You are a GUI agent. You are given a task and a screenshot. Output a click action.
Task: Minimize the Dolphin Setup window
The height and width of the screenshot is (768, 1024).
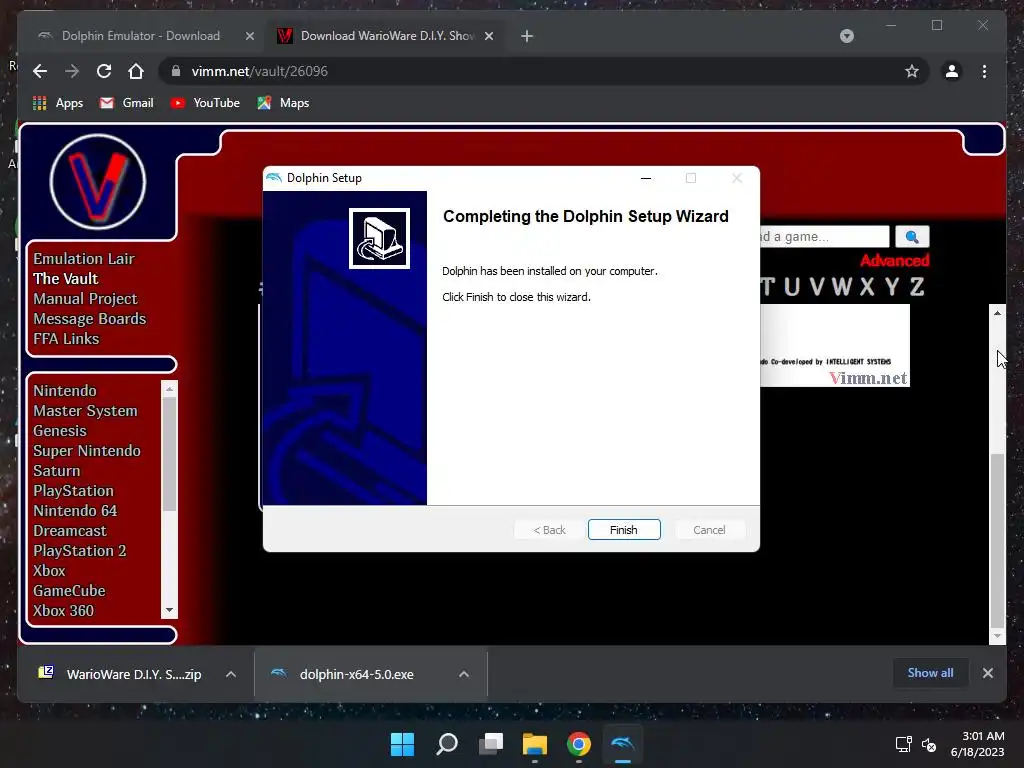pyautogui.click(x=646, y=178)
